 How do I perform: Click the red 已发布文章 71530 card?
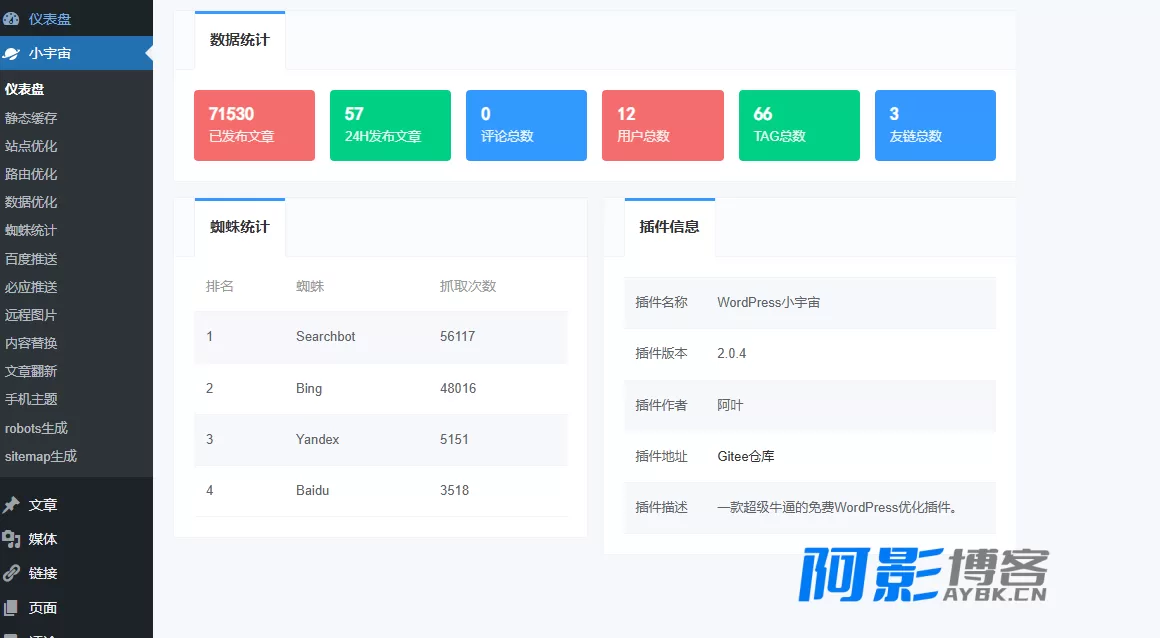pyautogui.click(x=254, y=125)
